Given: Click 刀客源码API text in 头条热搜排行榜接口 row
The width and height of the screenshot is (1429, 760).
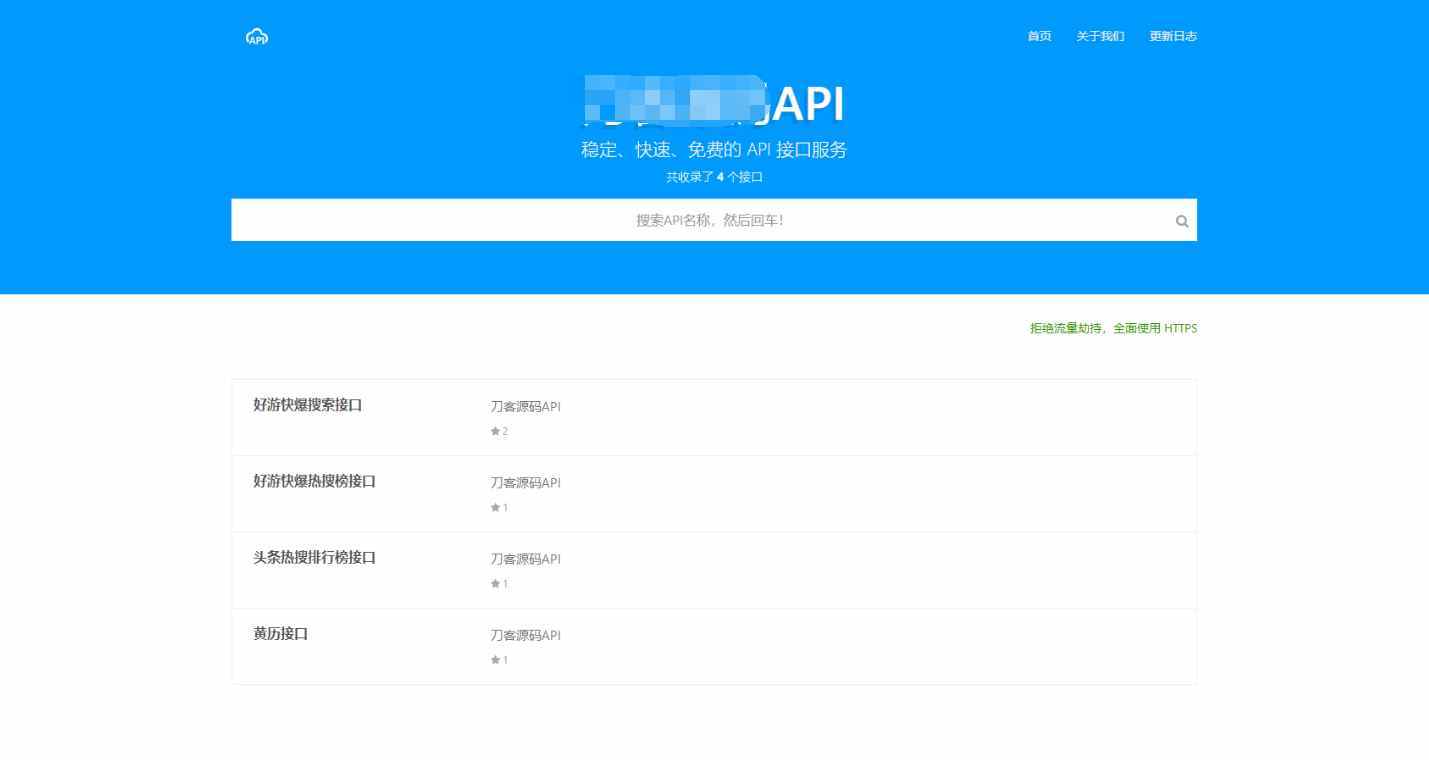Looking at the screenshot, I should click(x=525, y=559).
